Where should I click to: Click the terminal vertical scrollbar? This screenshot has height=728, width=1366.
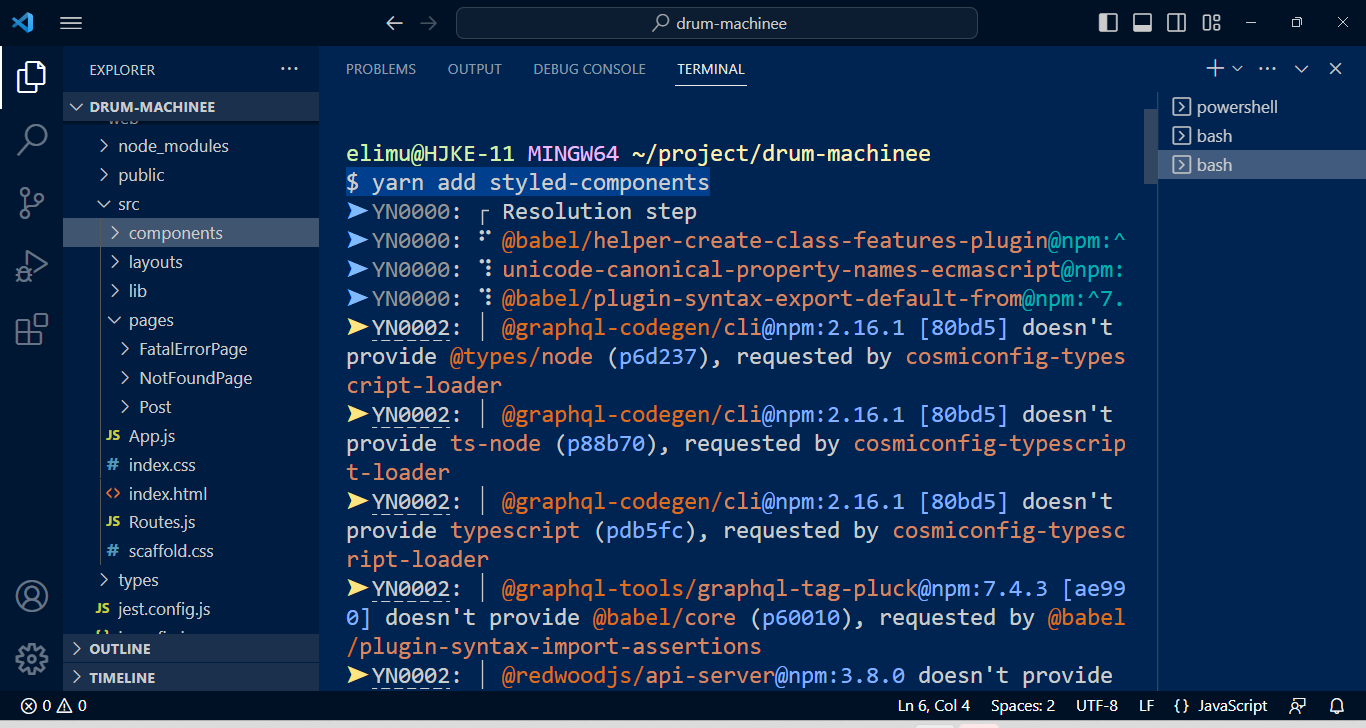pyautogui.click(x=1150, y=146)
